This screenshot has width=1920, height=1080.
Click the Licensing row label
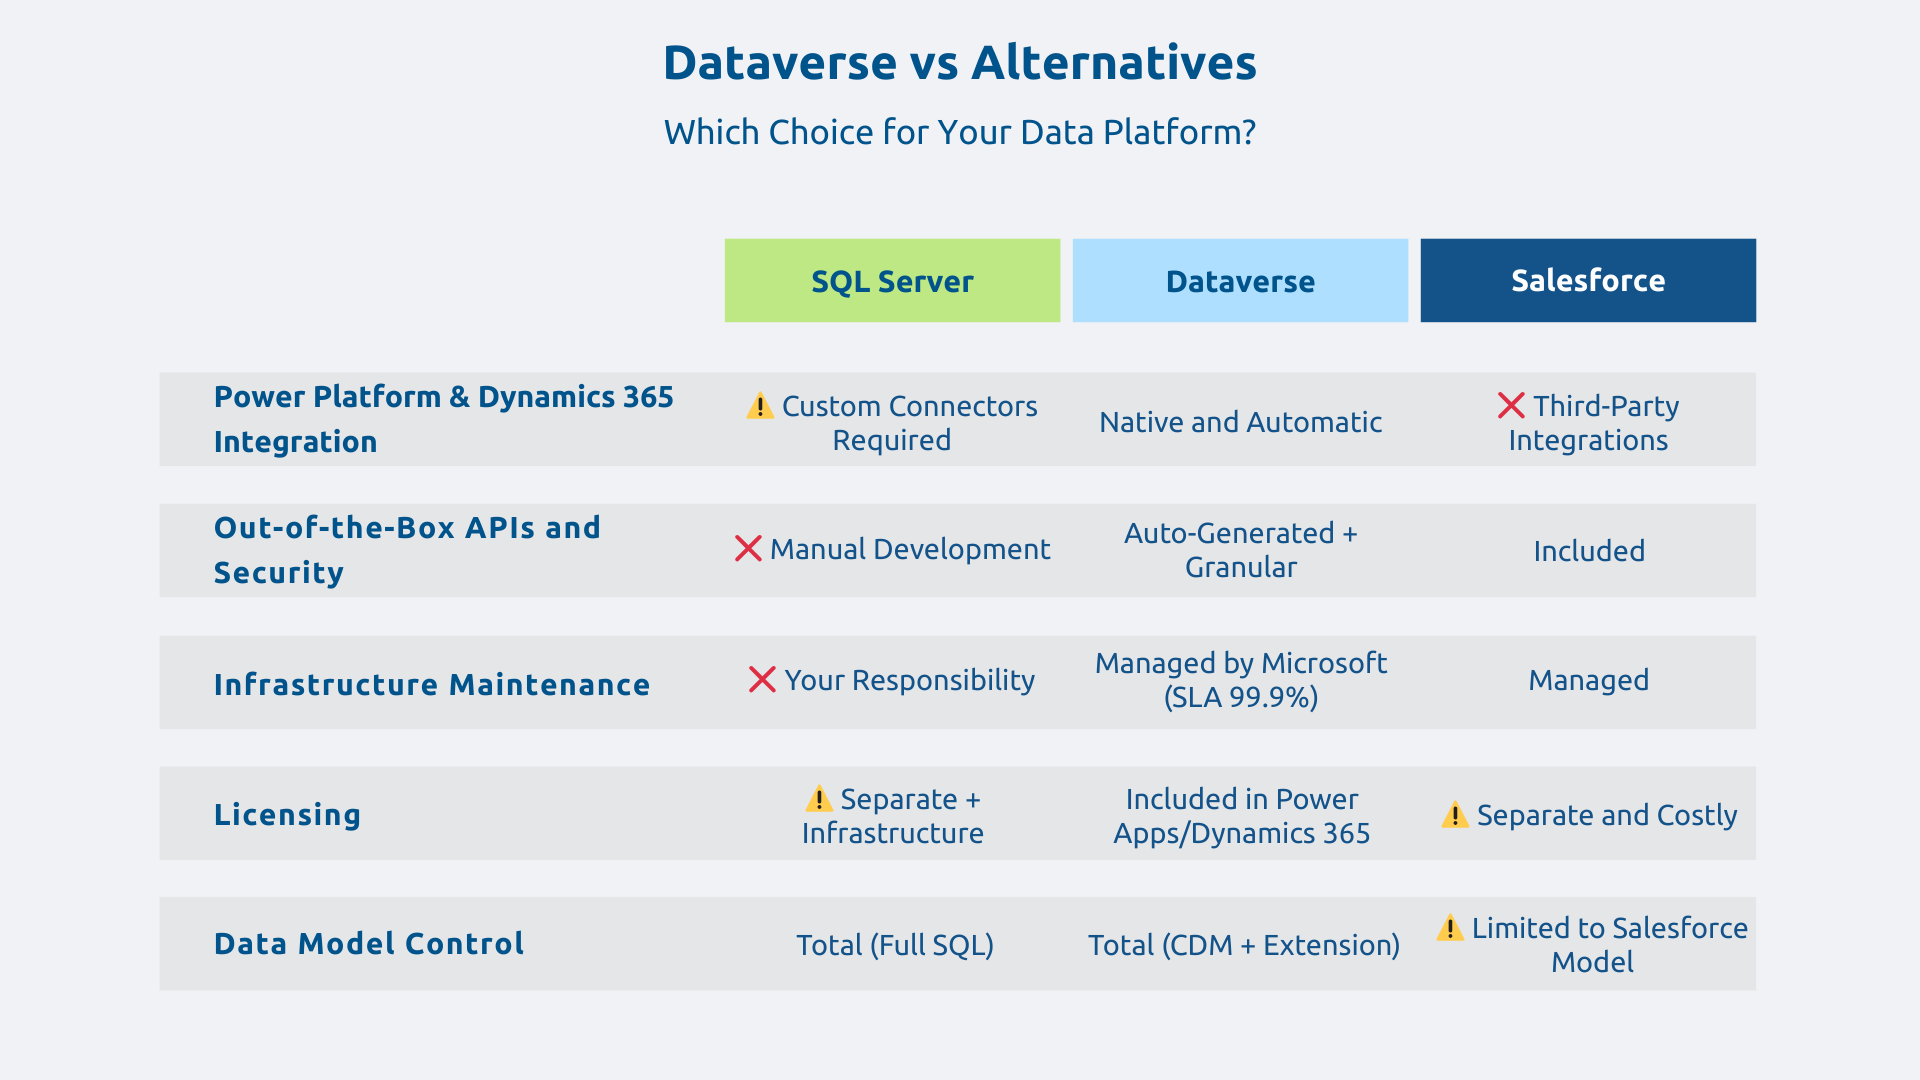pos(287,814)
